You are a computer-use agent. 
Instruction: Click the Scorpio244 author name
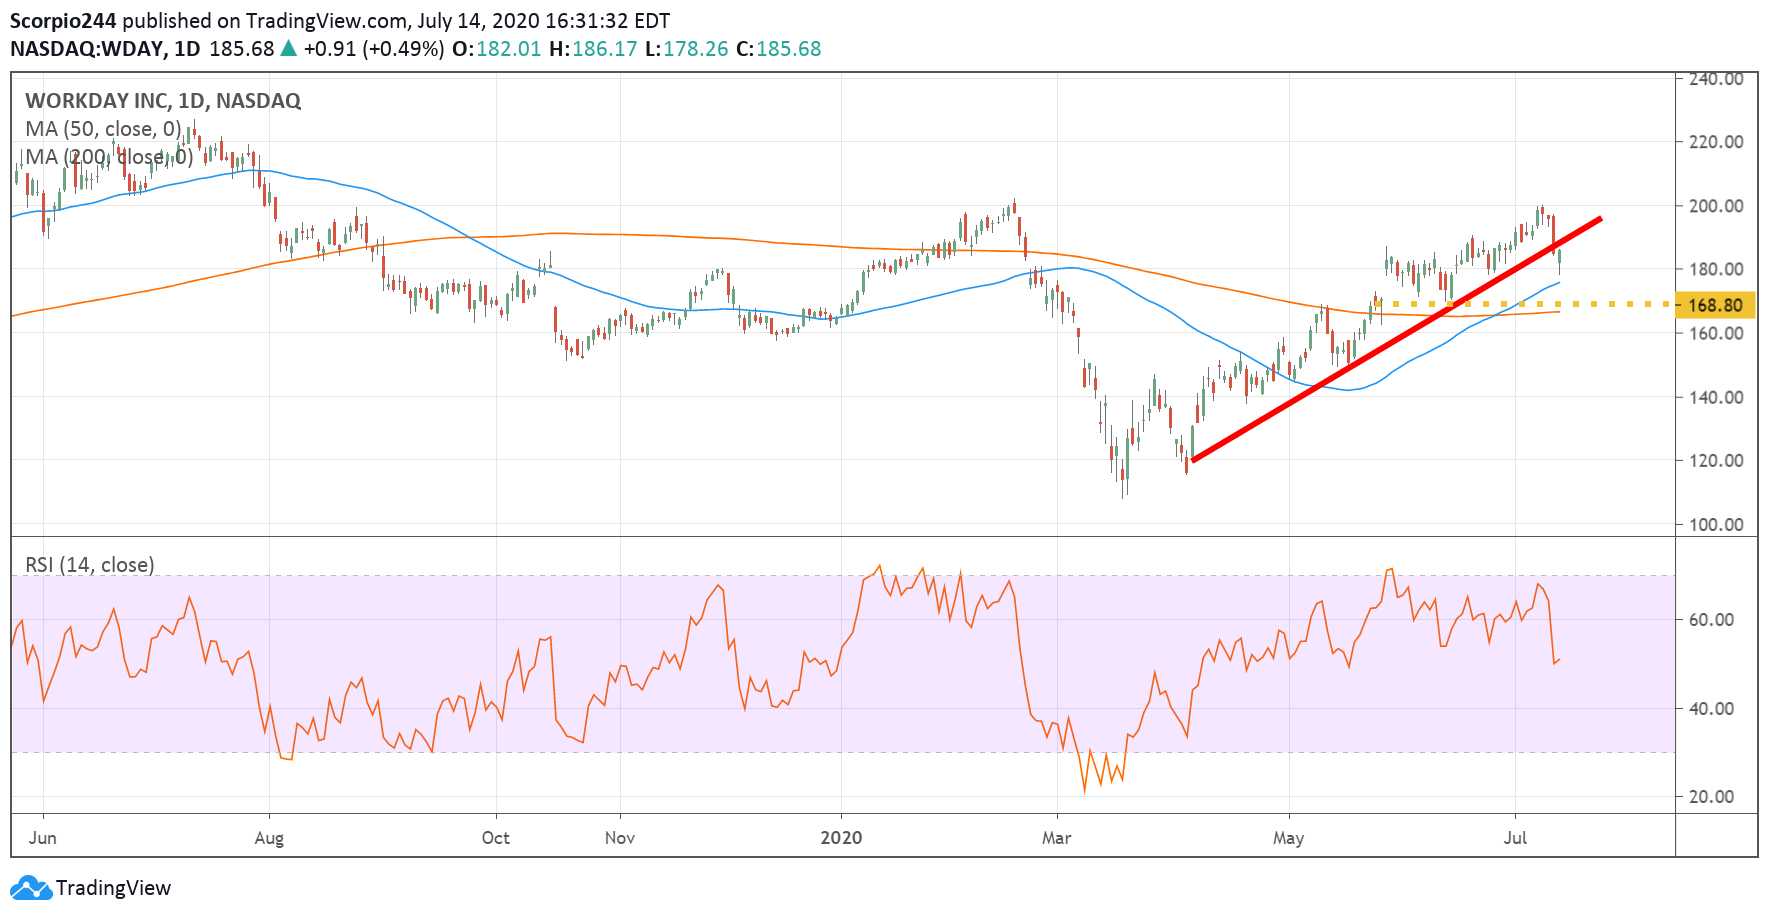63,21
